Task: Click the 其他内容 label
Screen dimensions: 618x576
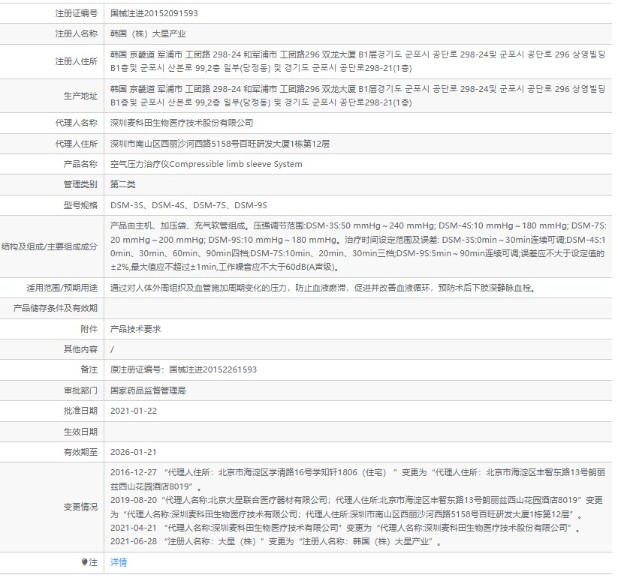Action: point(80,349)
